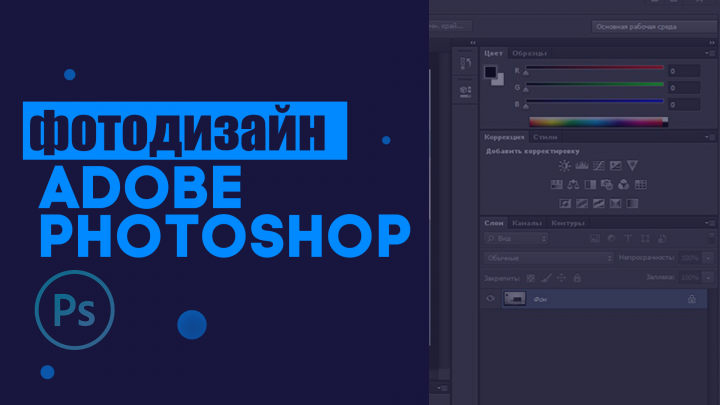Click the Фон layer thumbnail

[514, 298]
